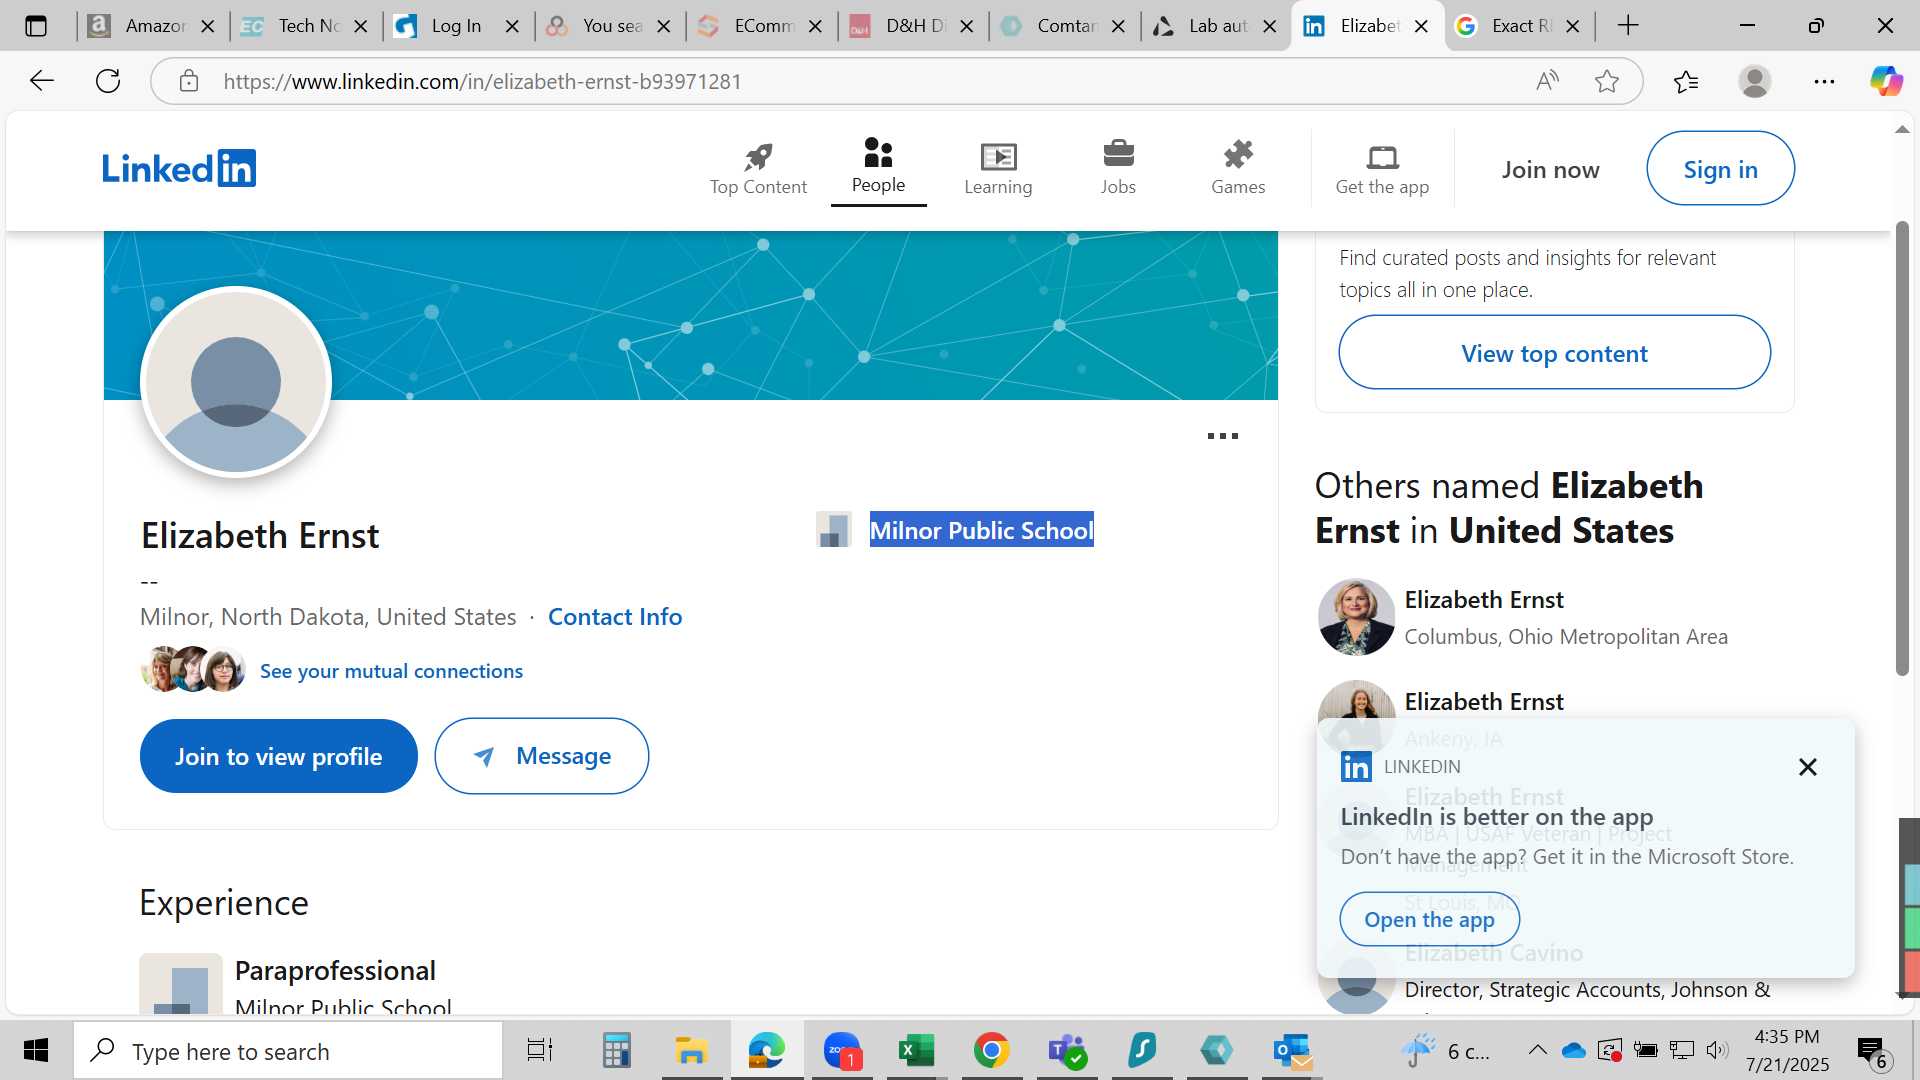Add page to favorites star icon
This screenshot has width=1920, height=1080.
point(1607,81)
